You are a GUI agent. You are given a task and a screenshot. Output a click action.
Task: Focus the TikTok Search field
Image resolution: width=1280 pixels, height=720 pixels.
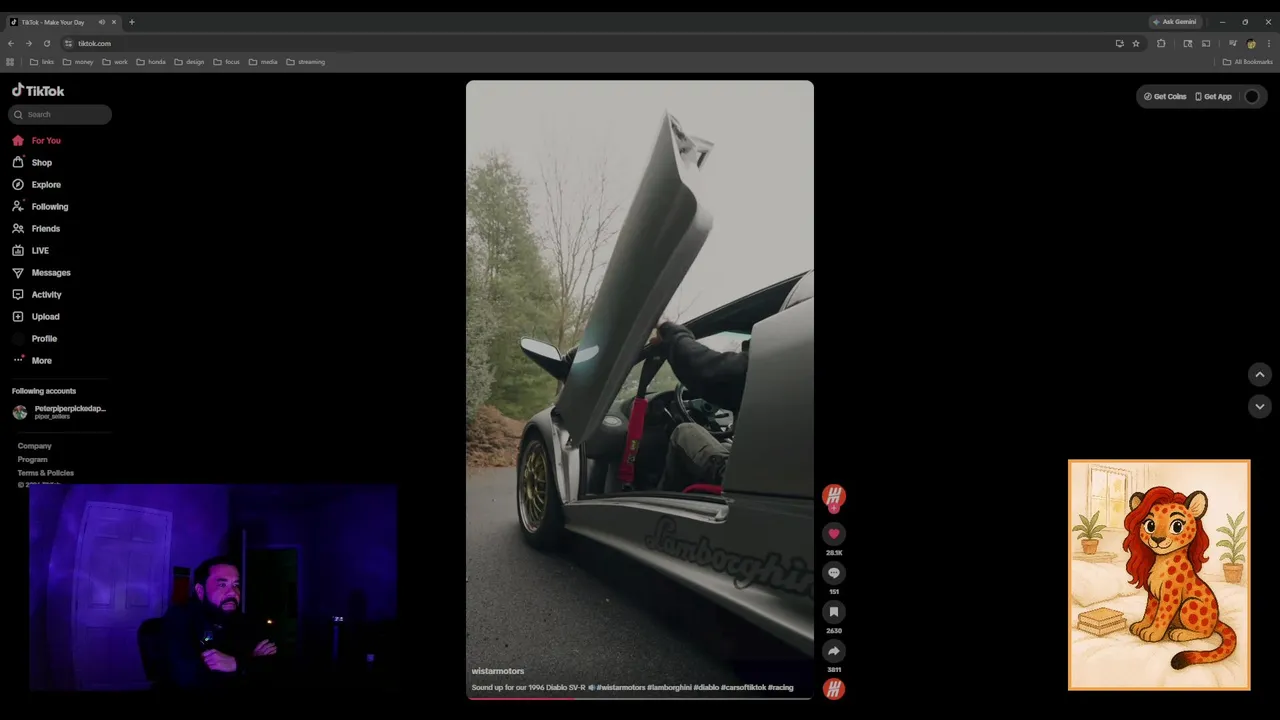pyautogui.click(x=60, y=114)
